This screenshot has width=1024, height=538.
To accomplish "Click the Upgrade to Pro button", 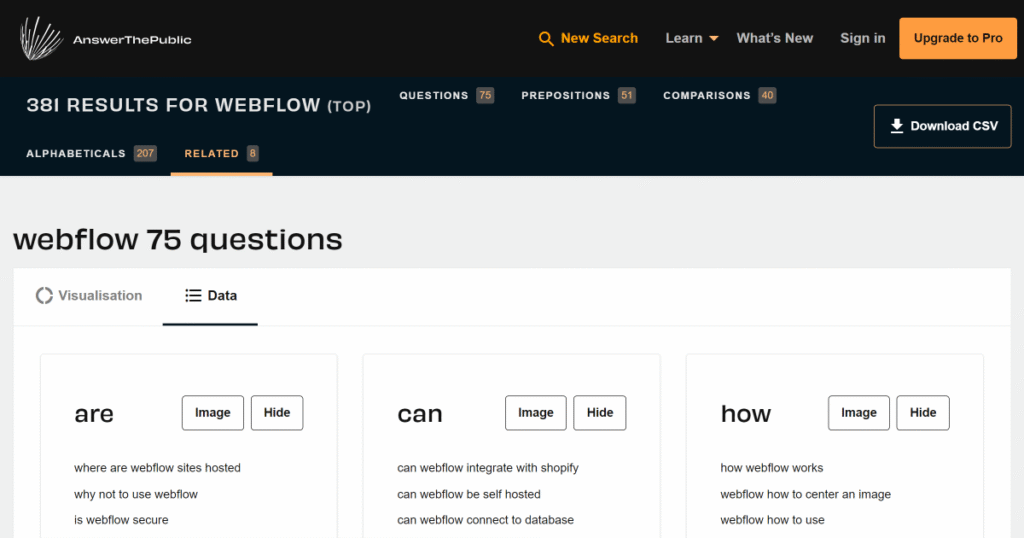I will click(957, 39).
